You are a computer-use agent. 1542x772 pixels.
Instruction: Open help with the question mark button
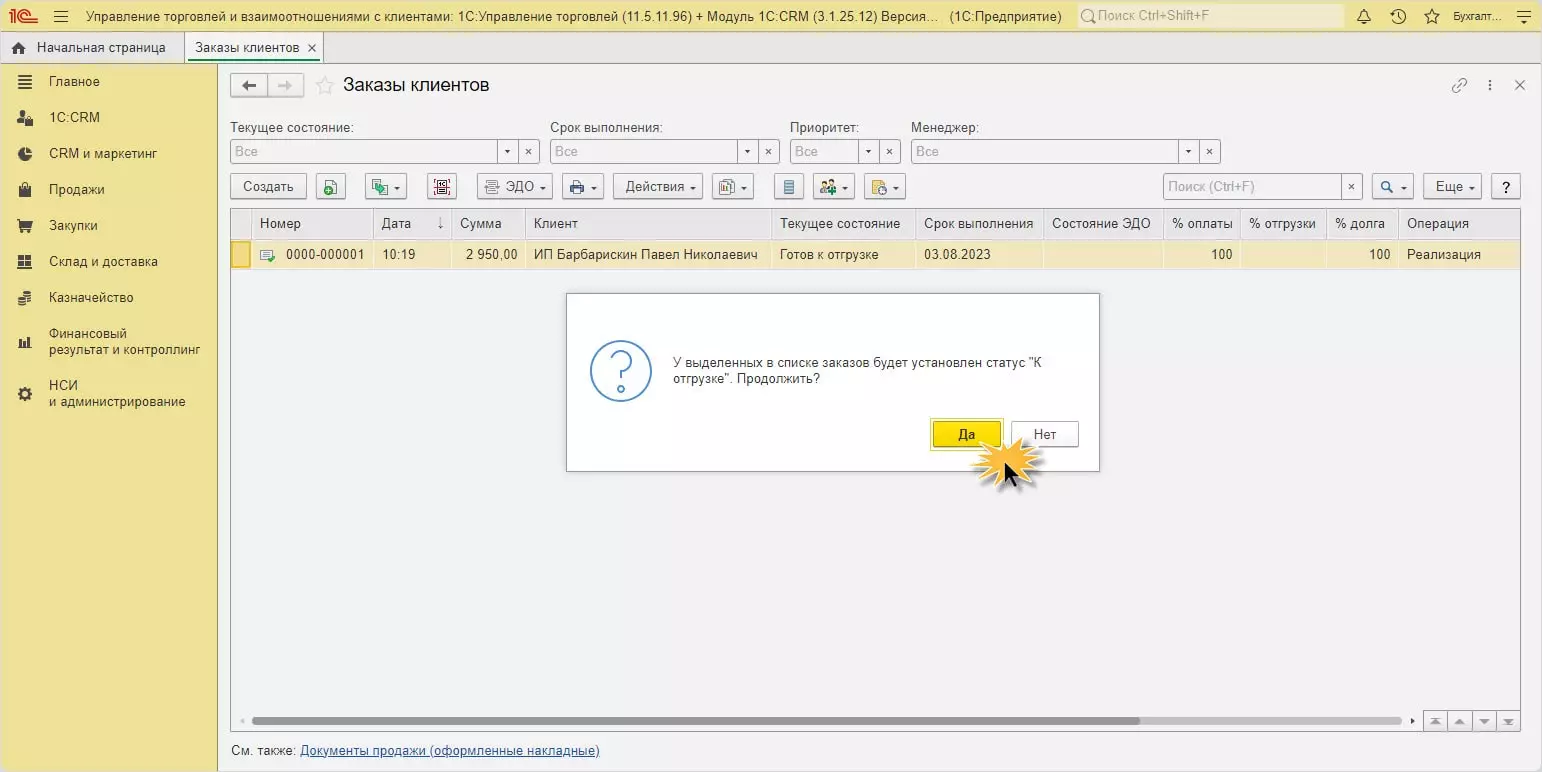[x=1506, y=187]
